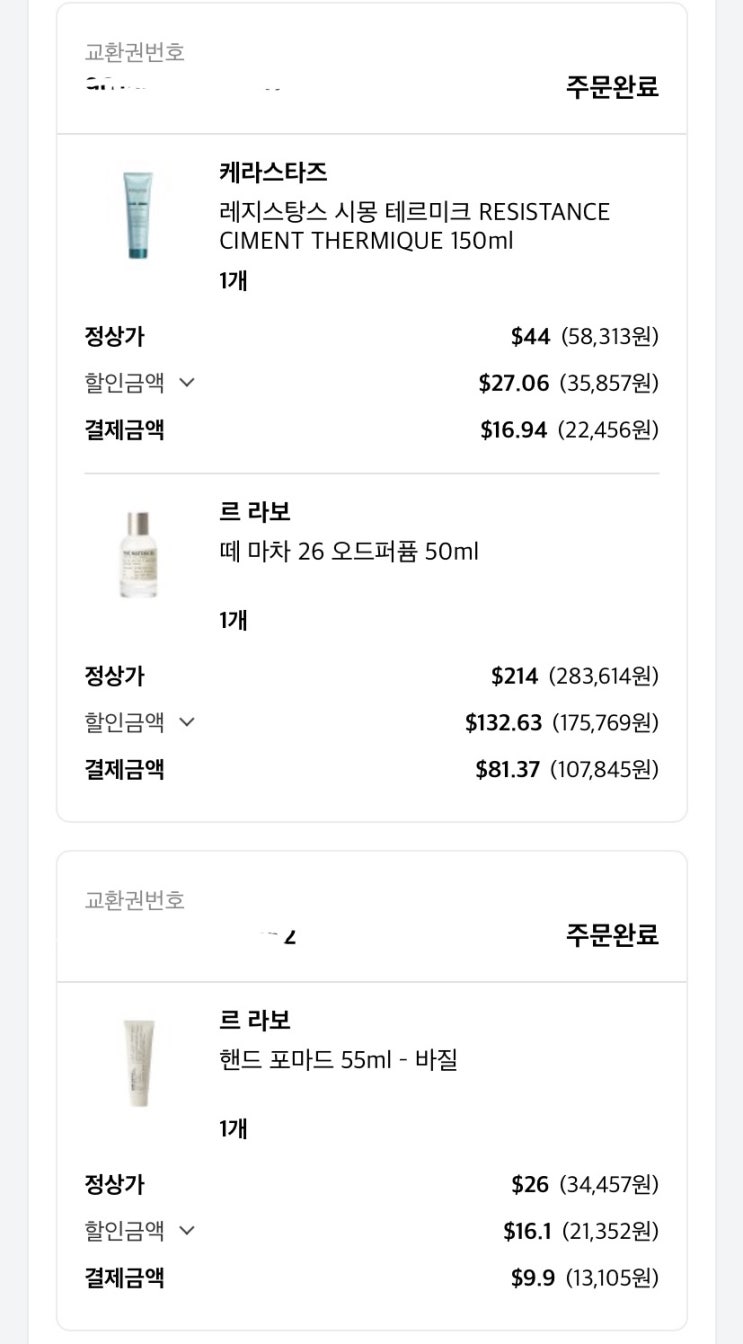Click 주문완료 status on the second order

(612, 935)
